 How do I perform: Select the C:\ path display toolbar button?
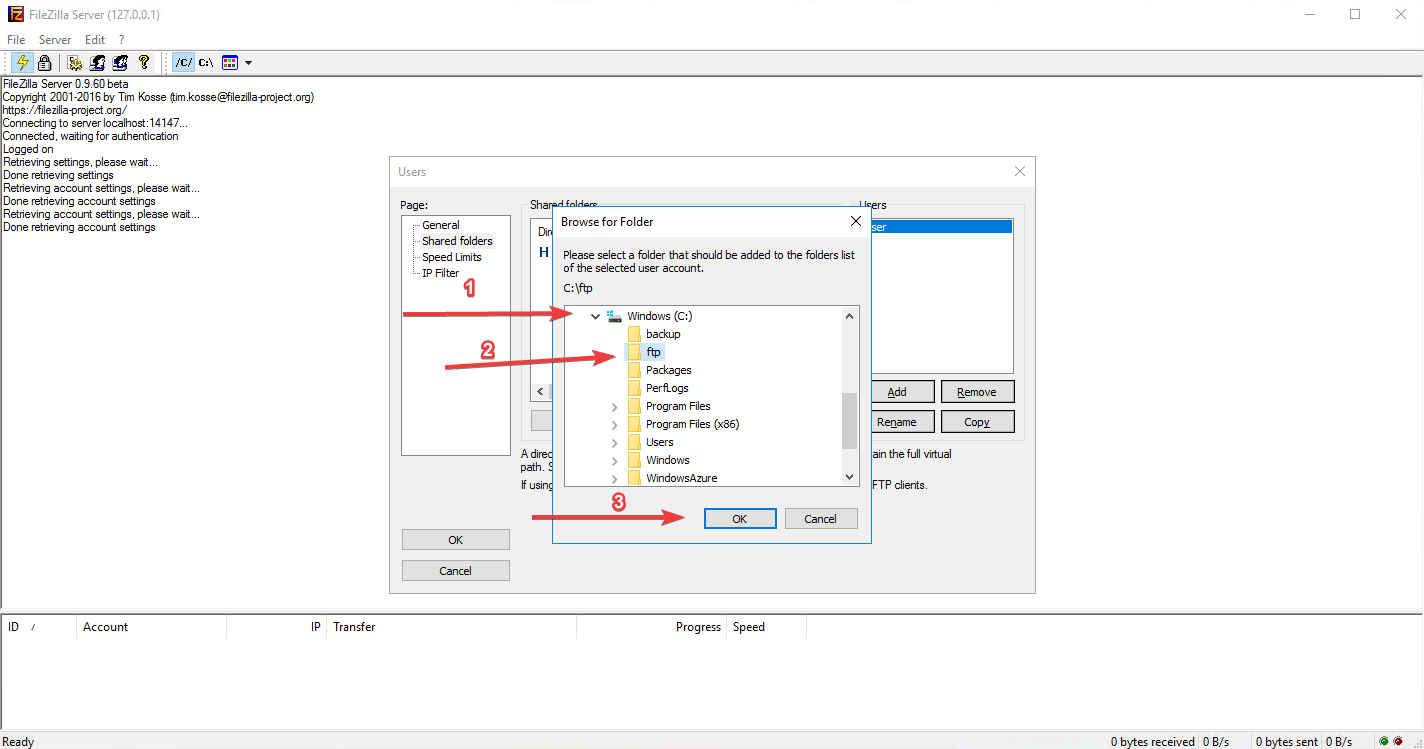206,62
